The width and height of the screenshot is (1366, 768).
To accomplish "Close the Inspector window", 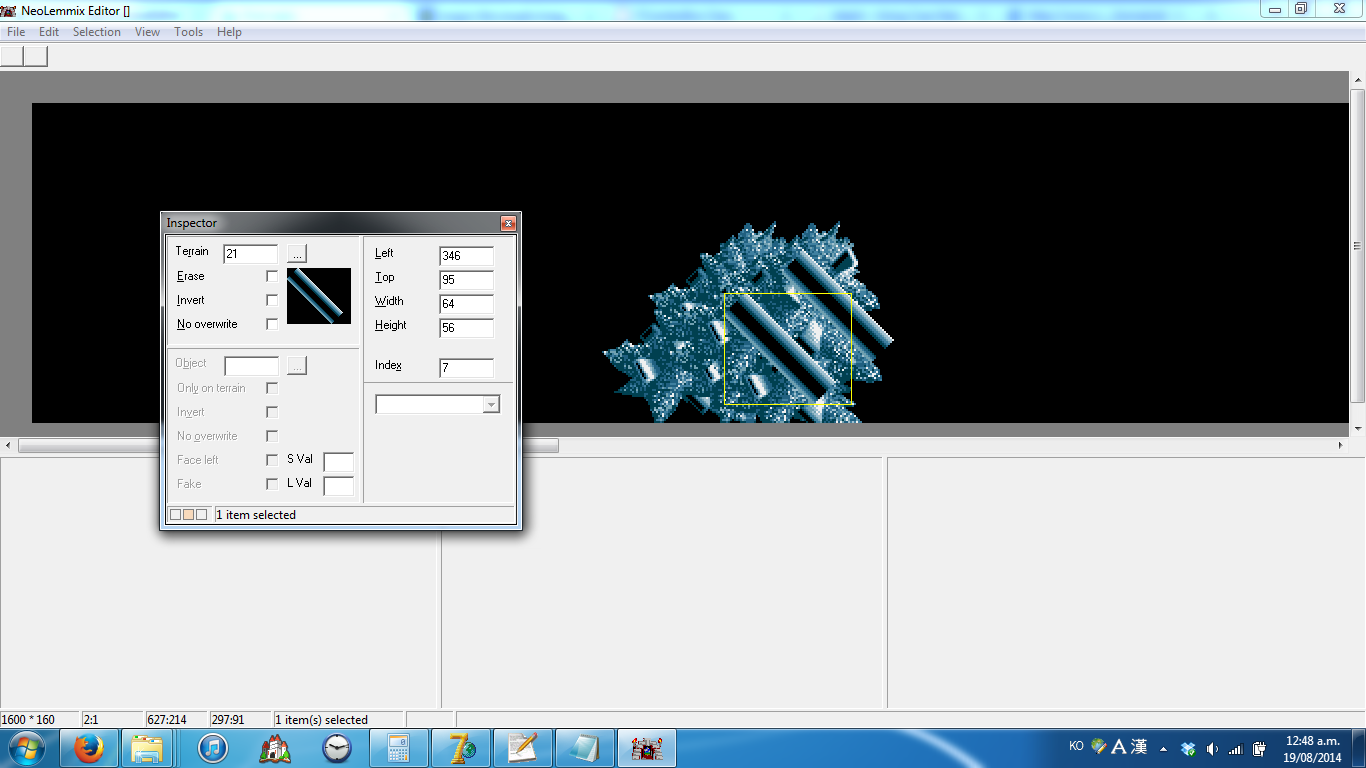I will 508,223.
